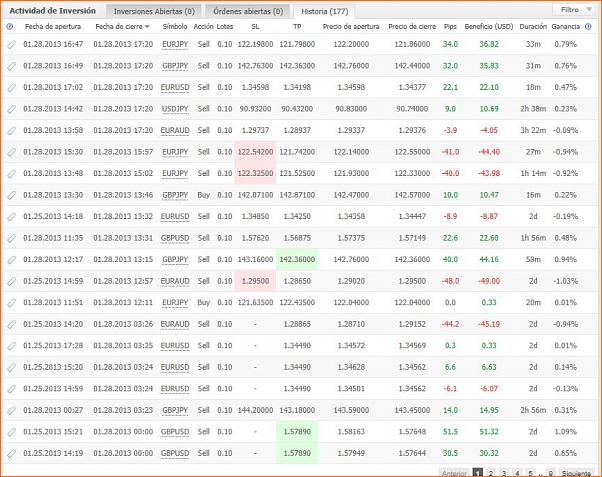Click the Ganancia value 1.09%
Image resolution: width=602 pixels, height=477 pixels.
[566, 432]
